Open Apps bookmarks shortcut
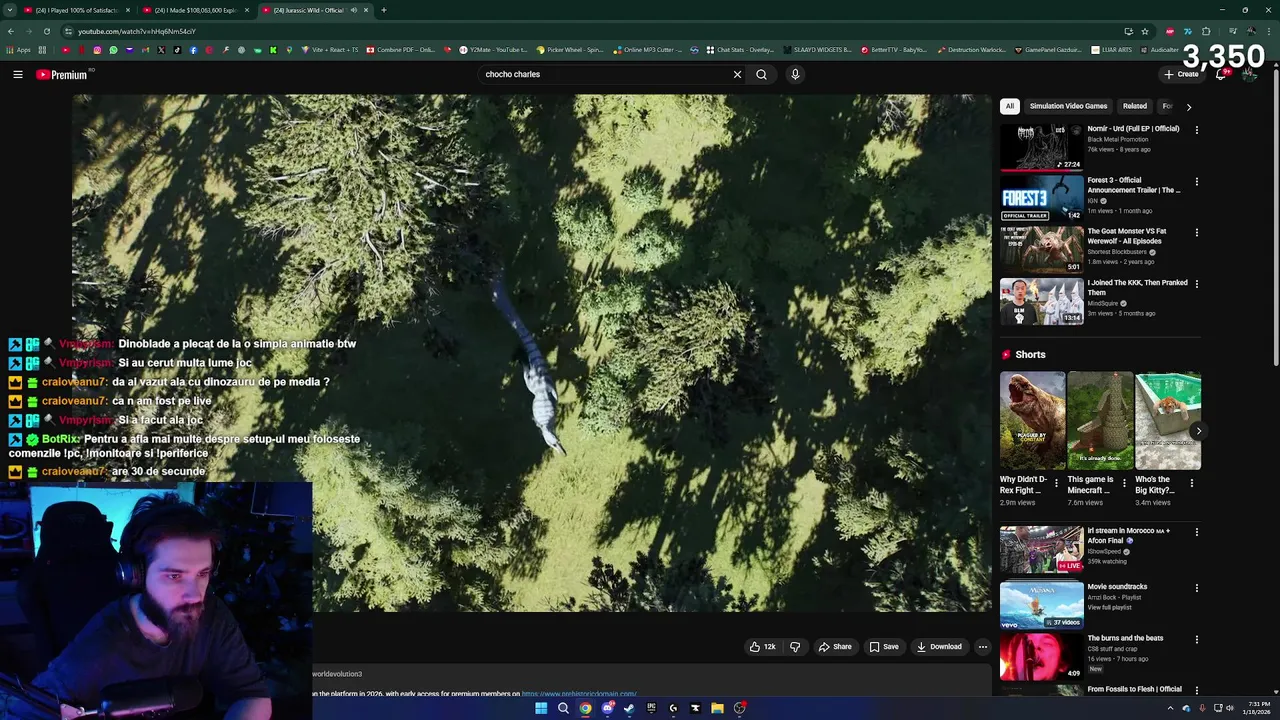This screenshot has width=1280, height=720. point(19,50)
